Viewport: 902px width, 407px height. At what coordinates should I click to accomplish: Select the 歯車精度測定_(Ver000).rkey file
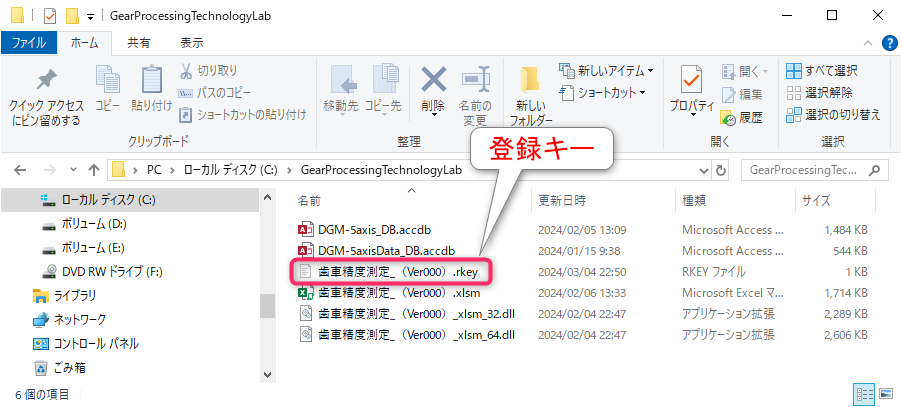click(391, 271)
